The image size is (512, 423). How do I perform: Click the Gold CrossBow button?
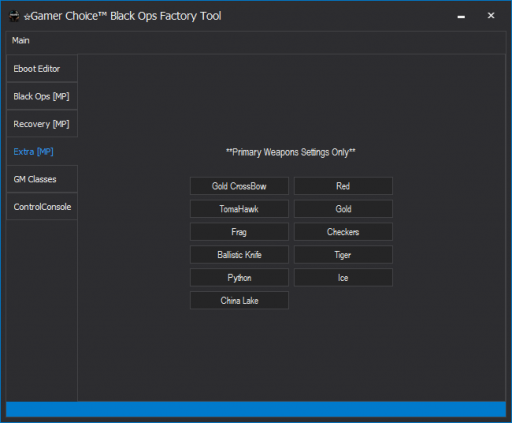(239, 186)
